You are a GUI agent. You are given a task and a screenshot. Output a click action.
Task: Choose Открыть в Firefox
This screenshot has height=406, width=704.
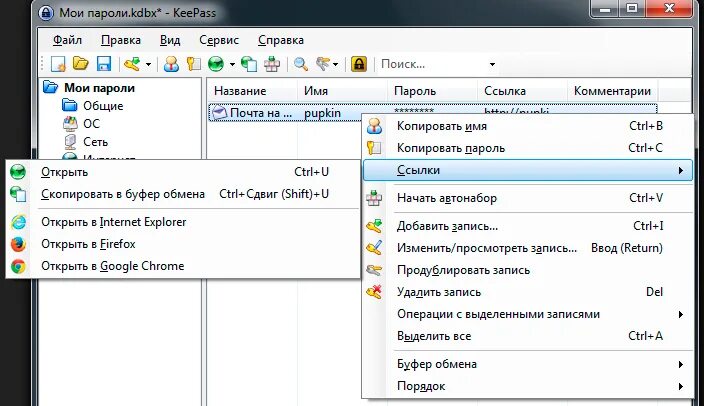point(183,244)
